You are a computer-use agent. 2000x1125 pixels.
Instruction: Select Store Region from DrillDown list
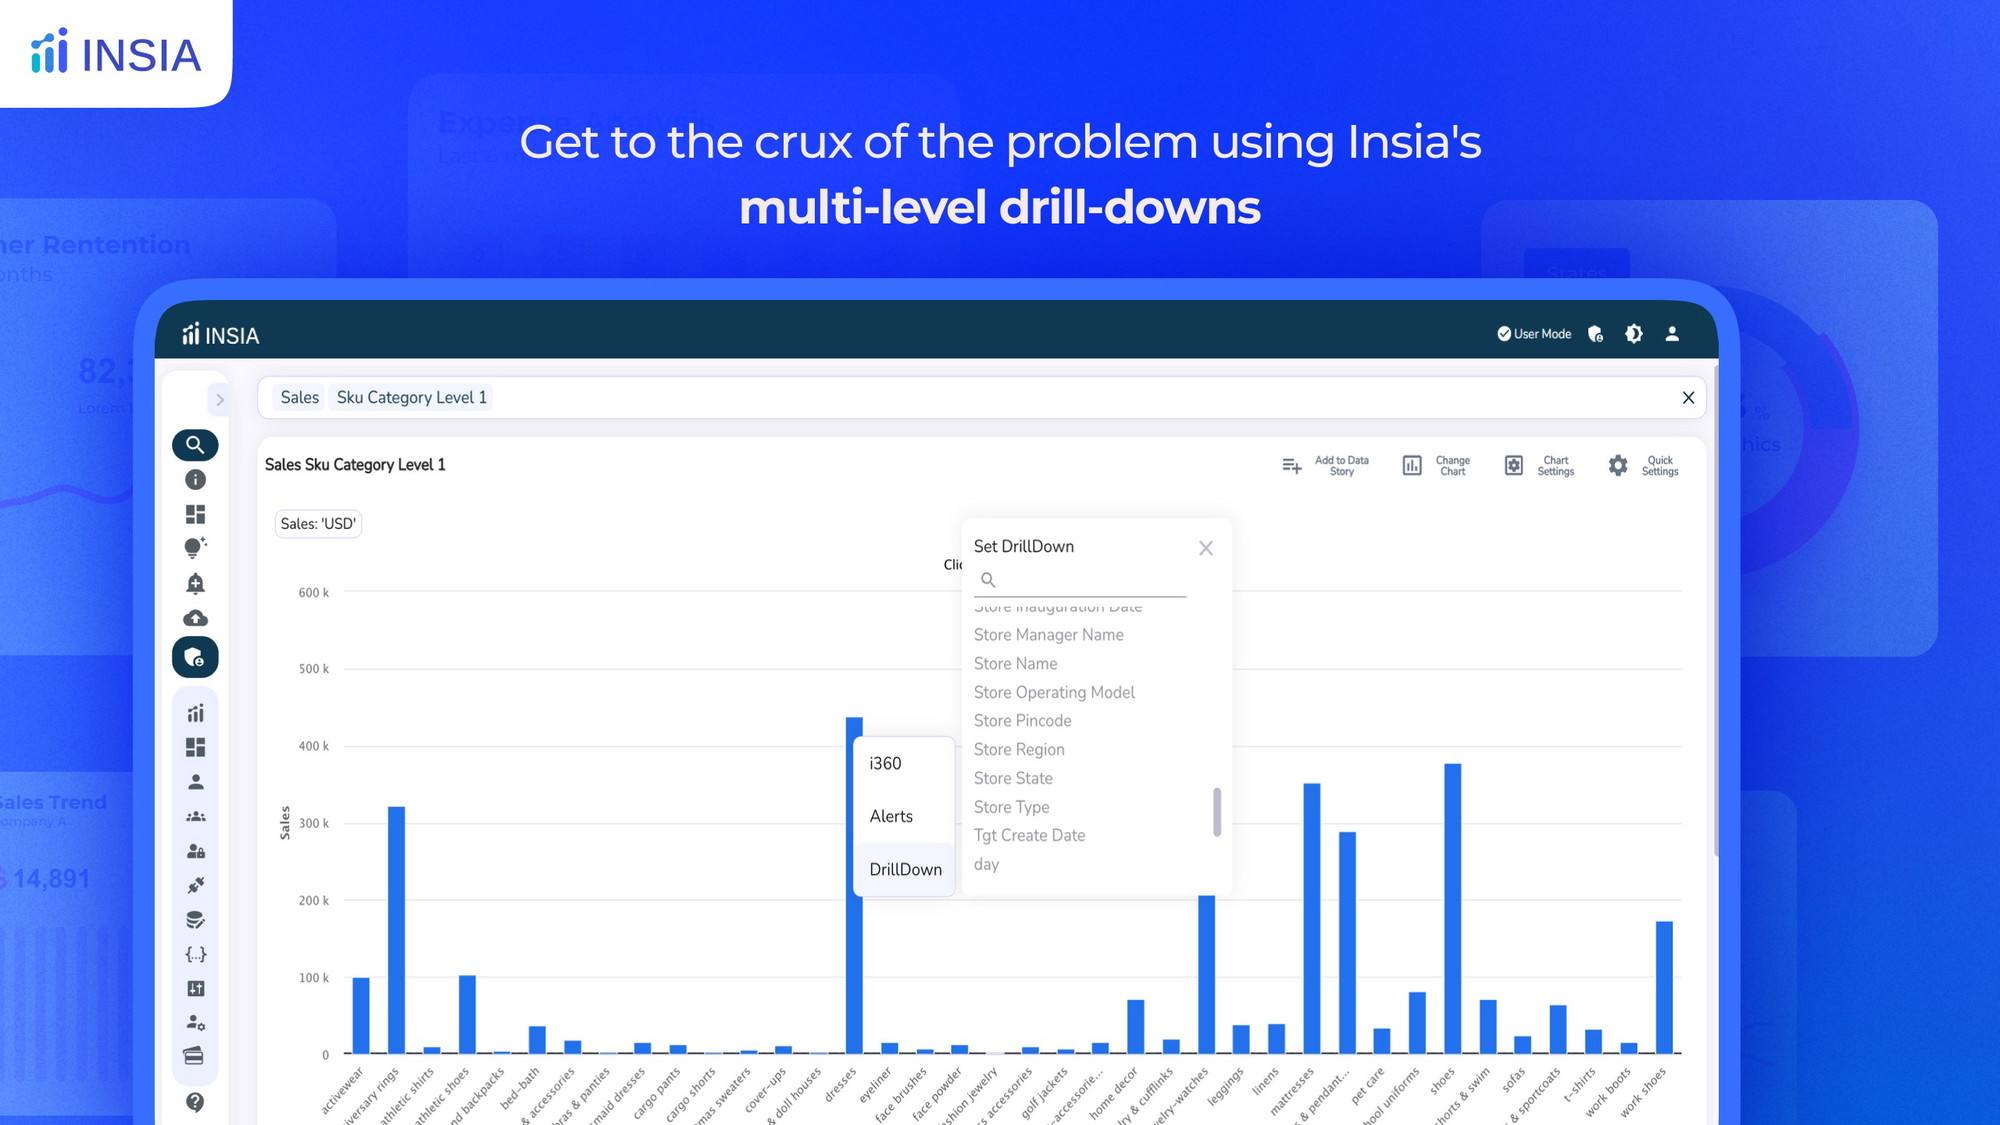[x=1019, y=750]
